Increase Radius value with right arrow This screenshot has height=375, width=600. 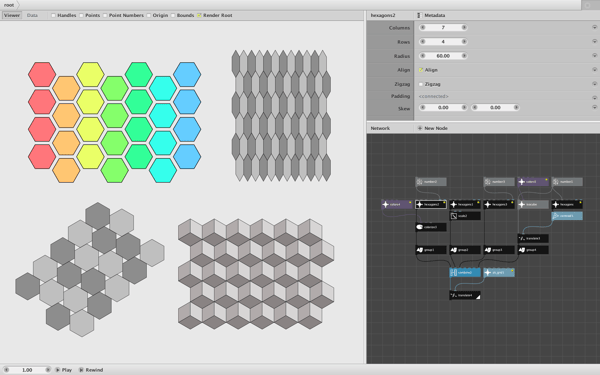point(464,56)
